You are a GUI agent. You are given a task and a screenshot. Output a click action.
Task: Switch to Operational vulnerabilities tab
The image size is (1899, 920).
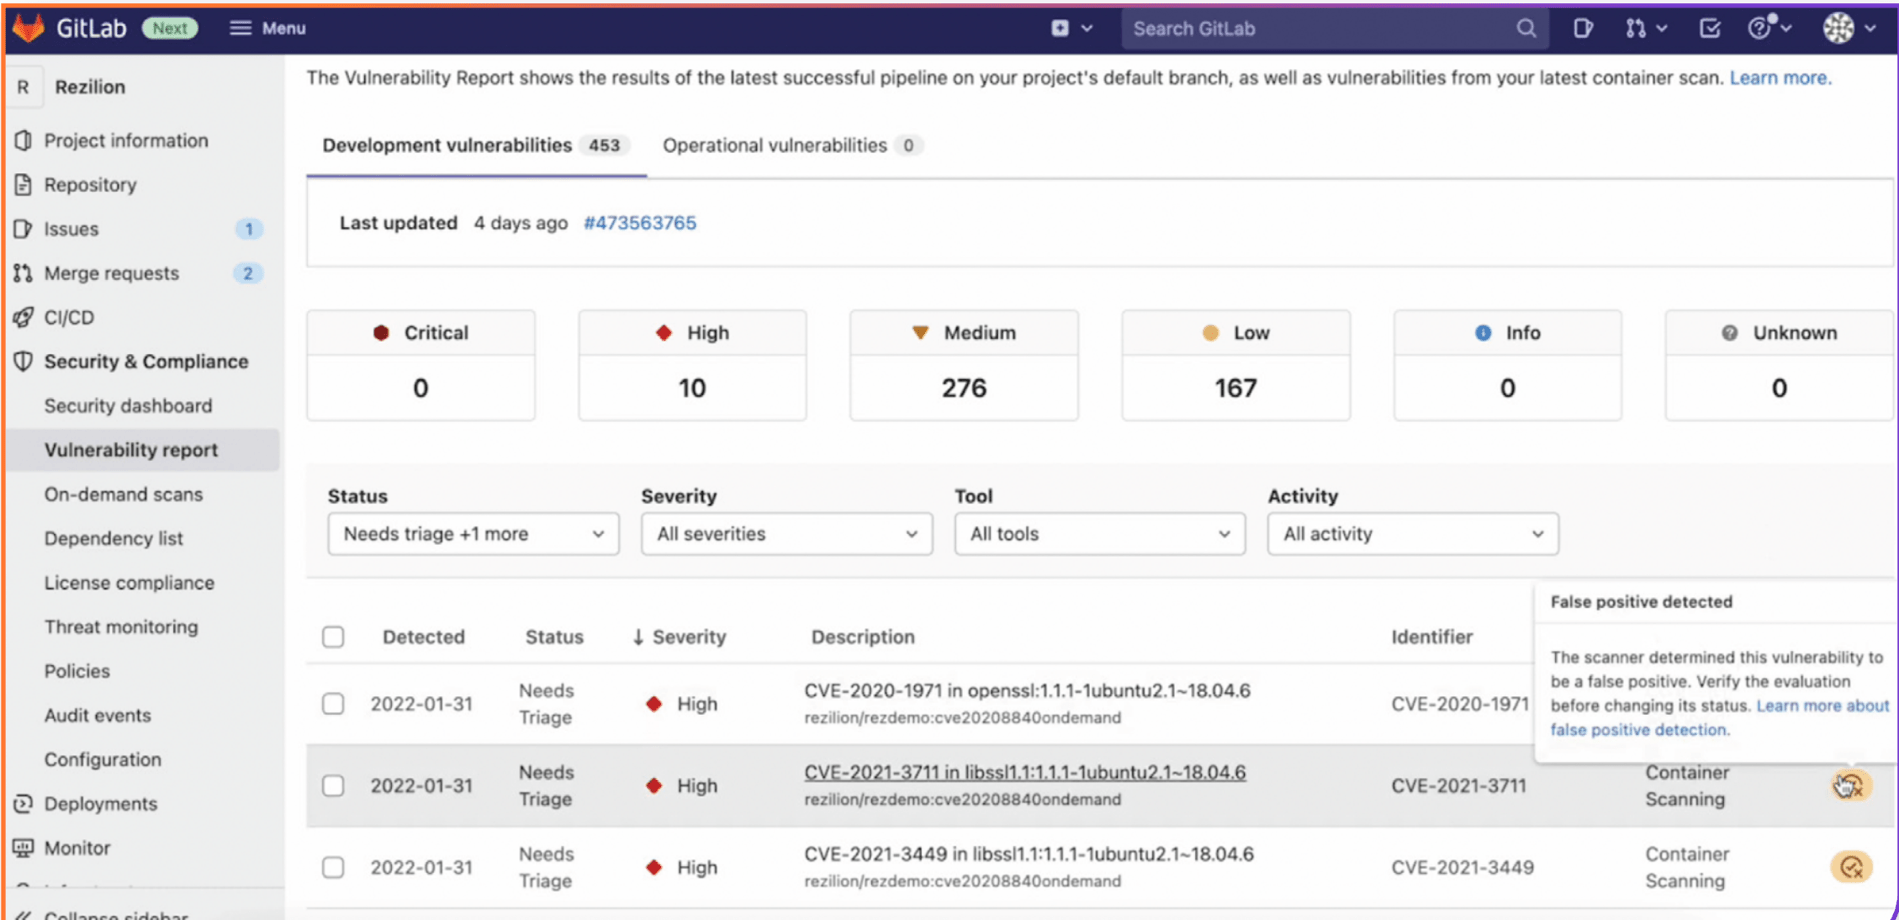pos(776,145)
